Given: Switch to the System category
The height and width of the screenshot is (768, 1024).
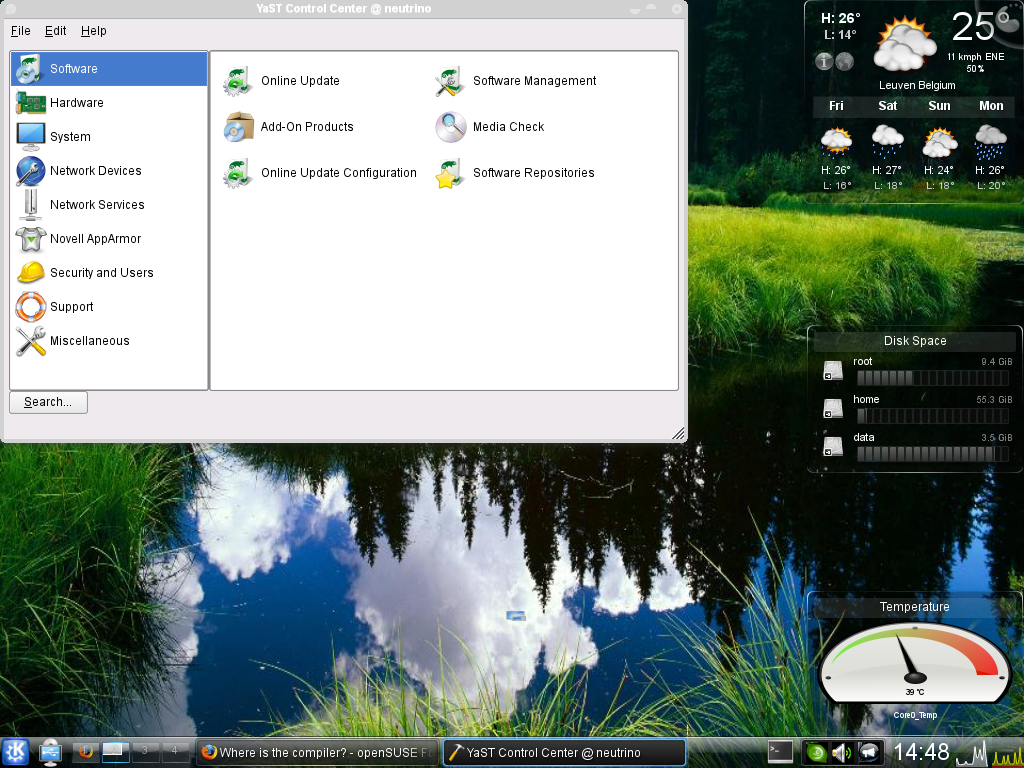Looking at the screenshot, I should pyautogui.click(x=109, y=136).
